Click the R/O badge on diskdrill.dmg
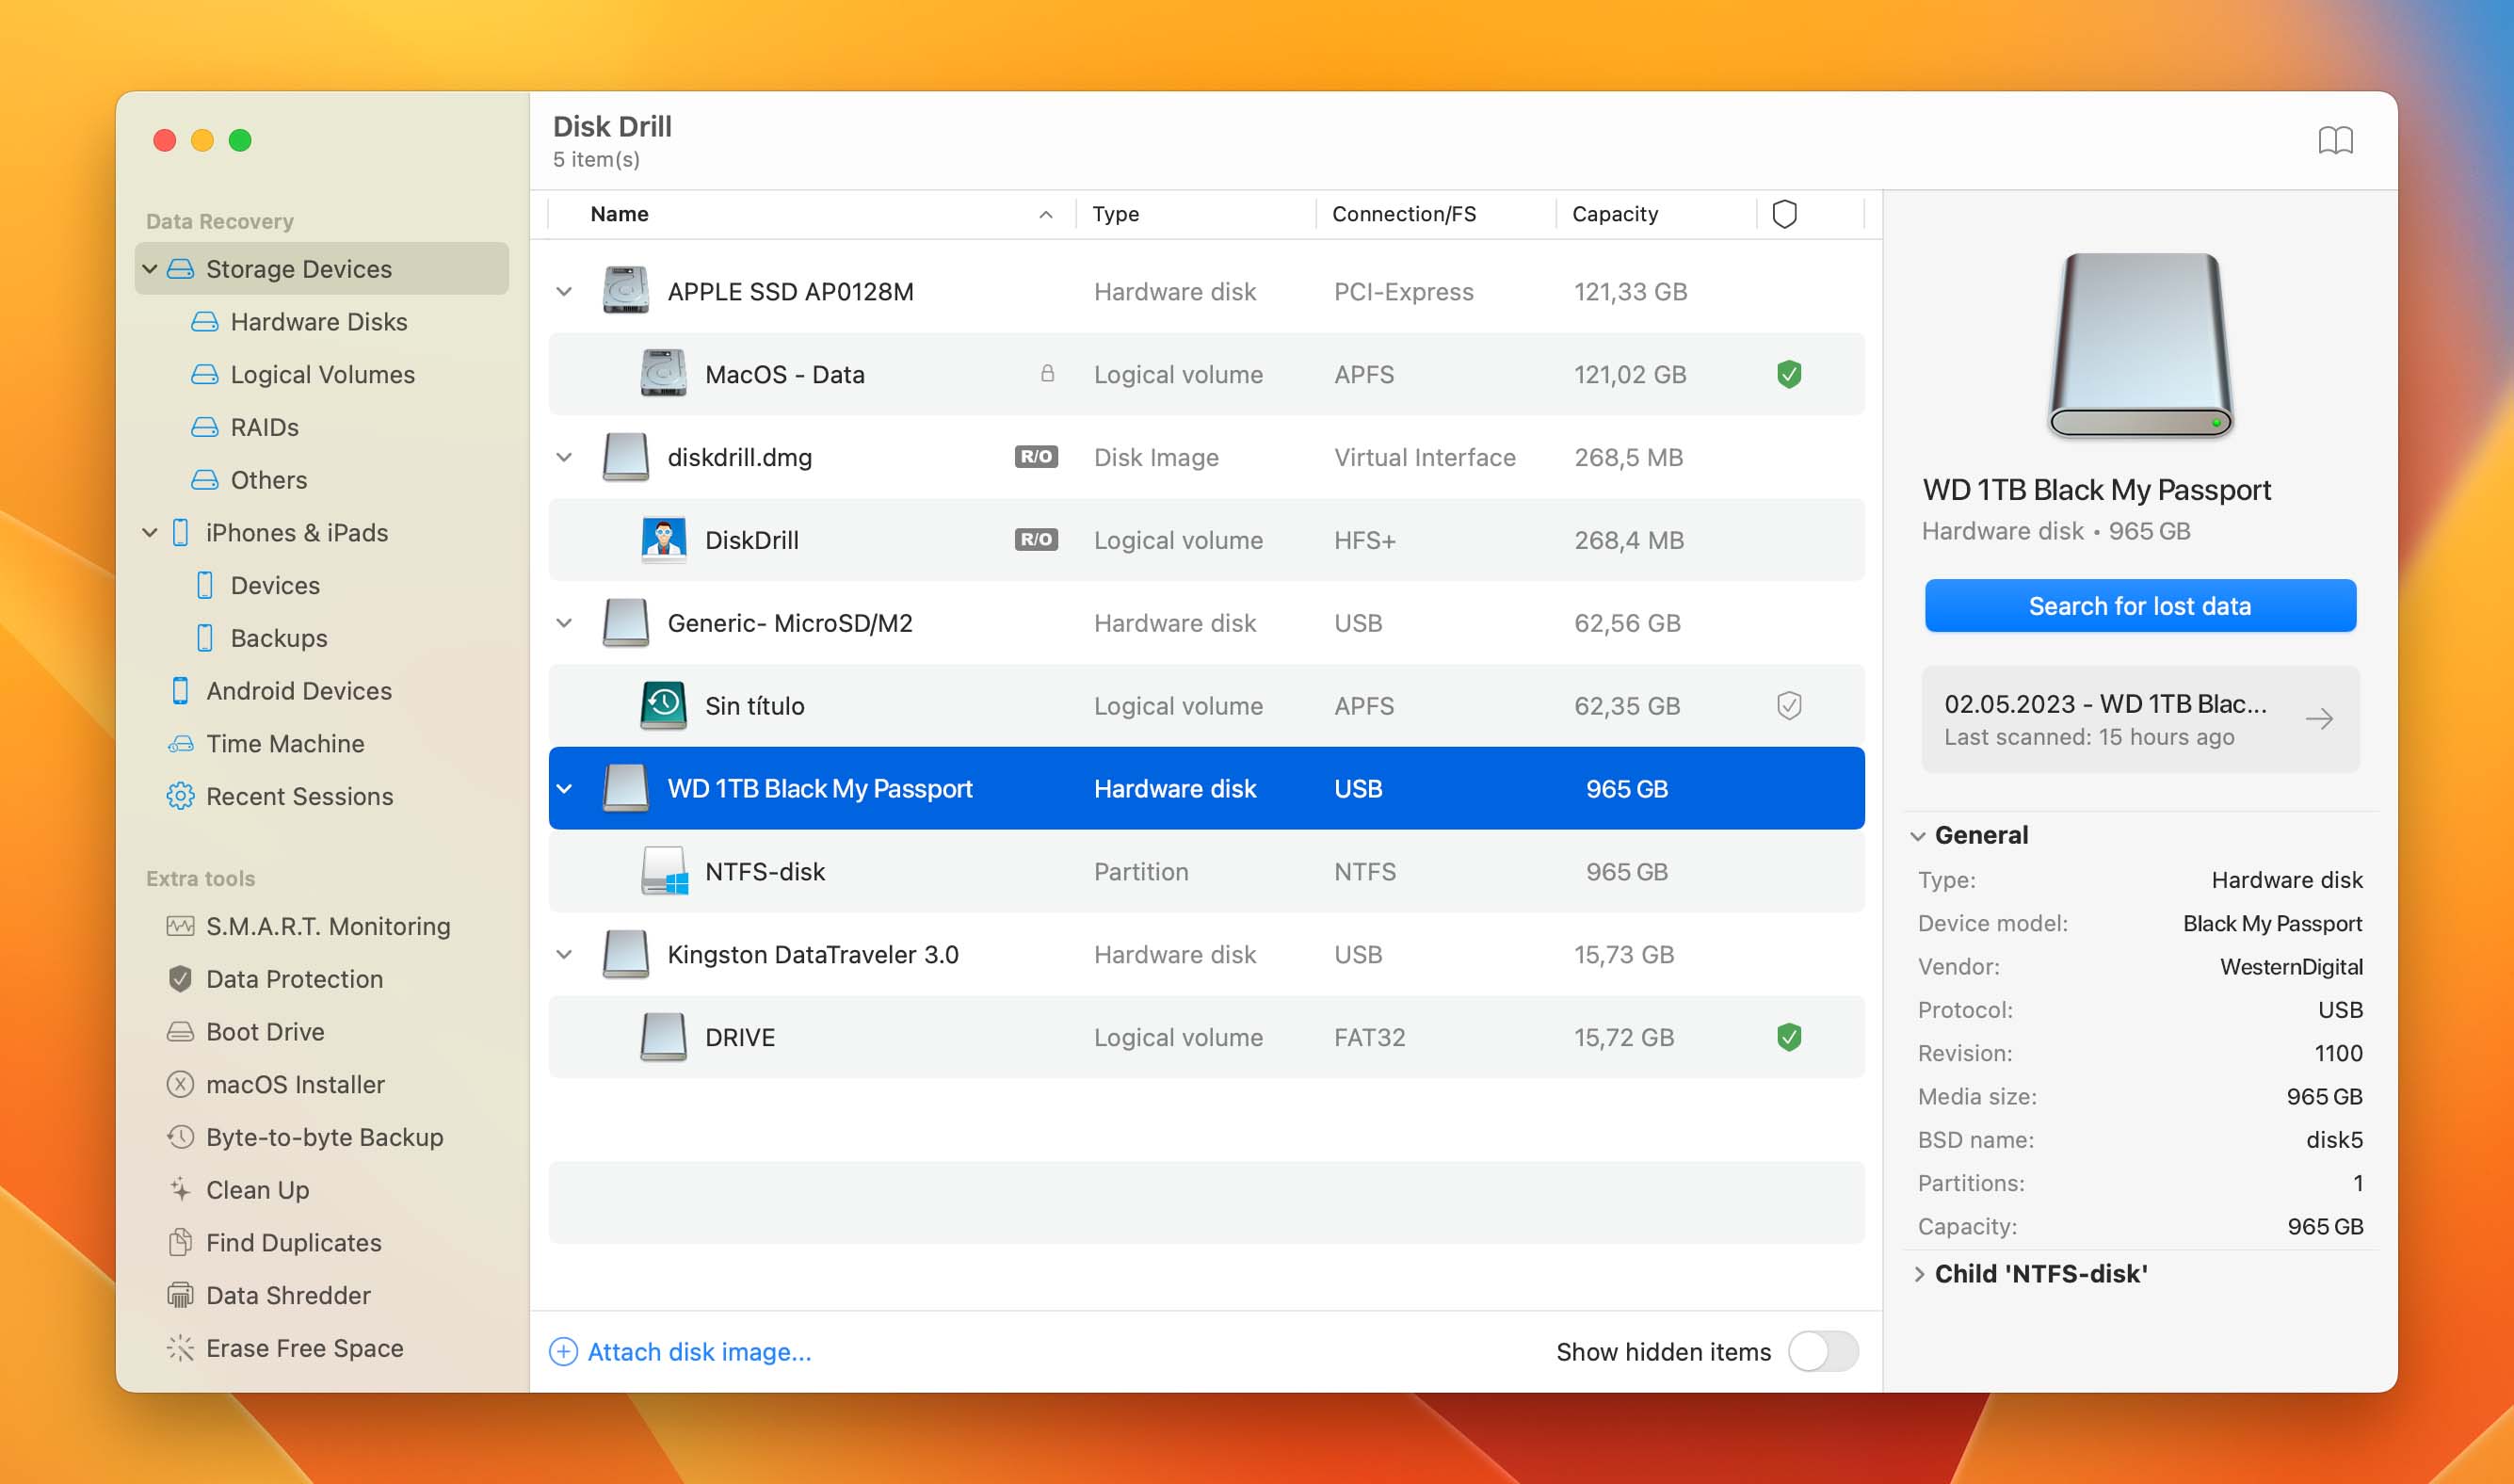 [1036, 457]
